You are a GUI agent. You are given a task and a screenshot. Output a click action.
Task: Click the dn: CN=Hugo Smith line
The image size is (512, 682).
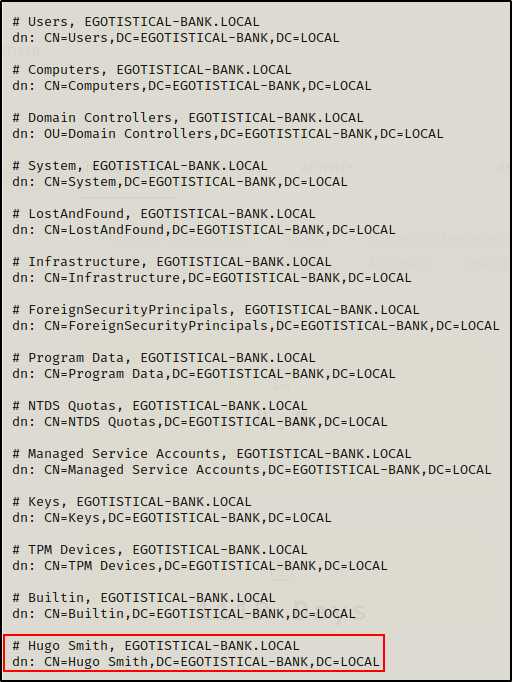coord(196,662)
